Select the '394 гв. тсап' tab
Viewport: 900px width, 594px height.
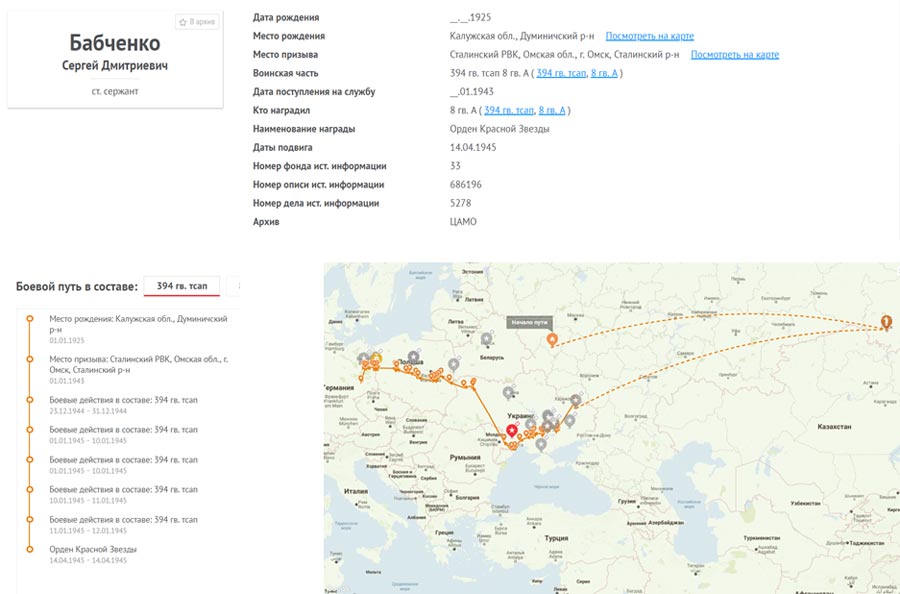(x=182, y=286)
